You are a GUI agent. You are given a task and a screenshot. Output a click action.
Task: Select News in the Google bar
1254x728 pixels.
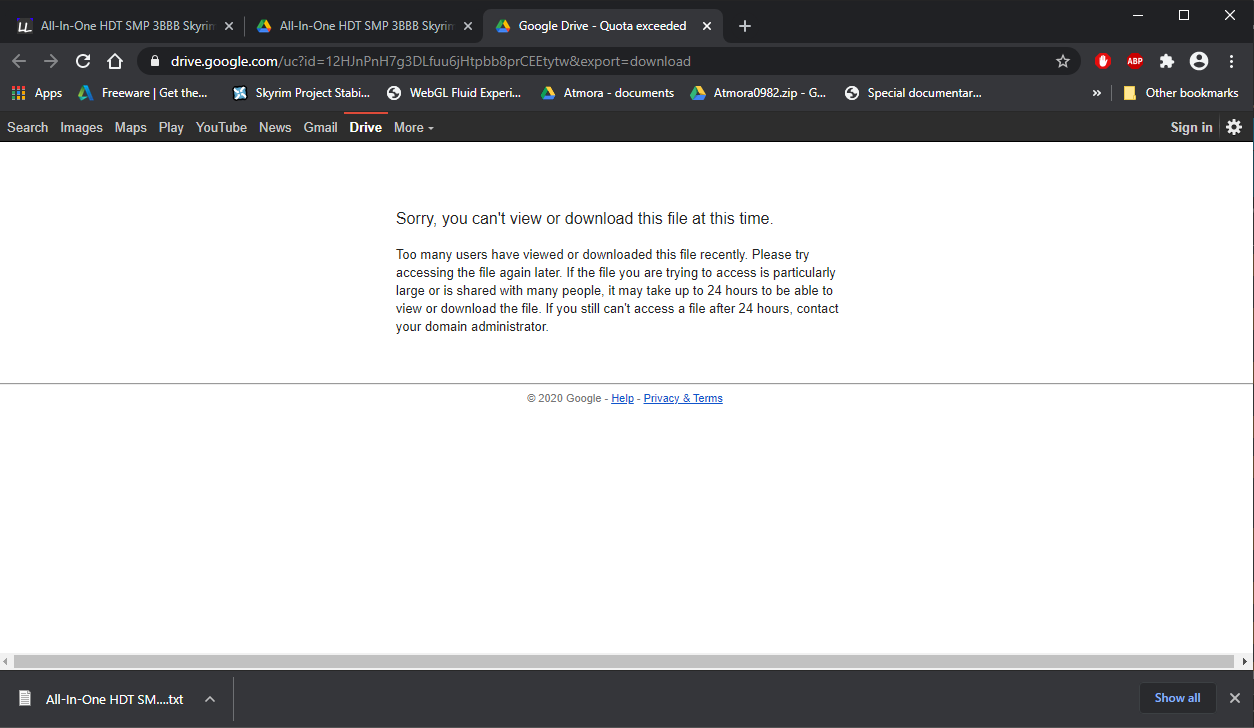point(275,127)
